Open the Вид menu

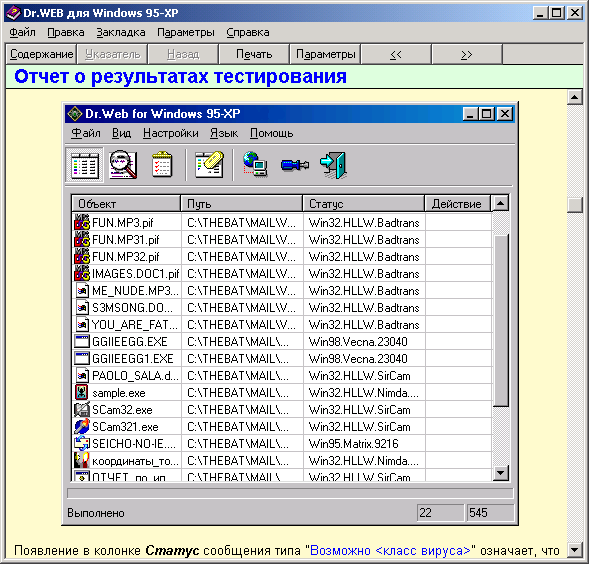121,133
